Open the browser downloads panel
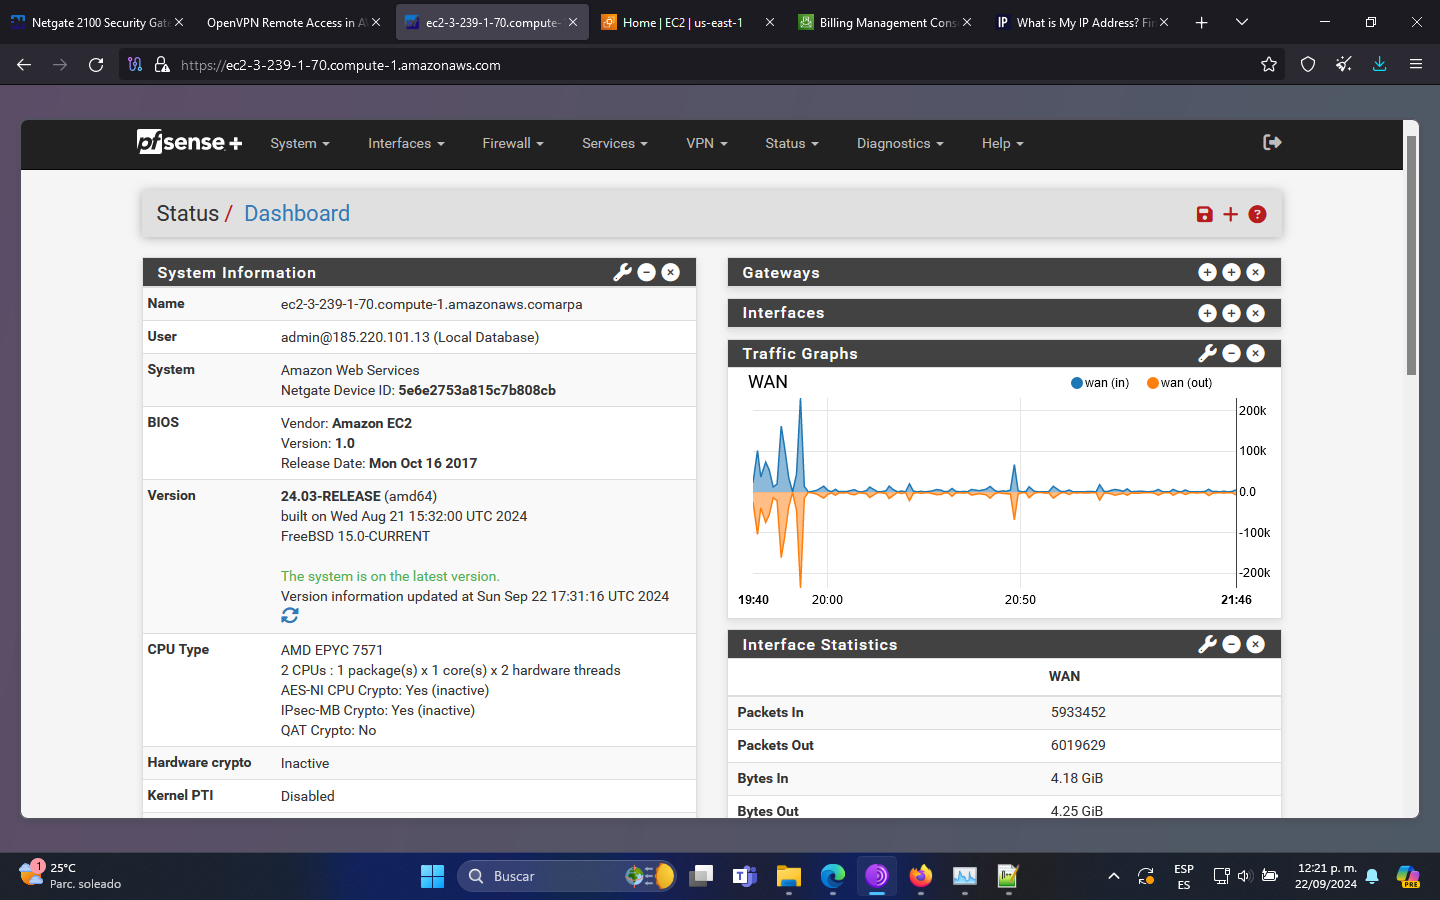The width and height of the screenshot is (1440, 900). 1380,64
